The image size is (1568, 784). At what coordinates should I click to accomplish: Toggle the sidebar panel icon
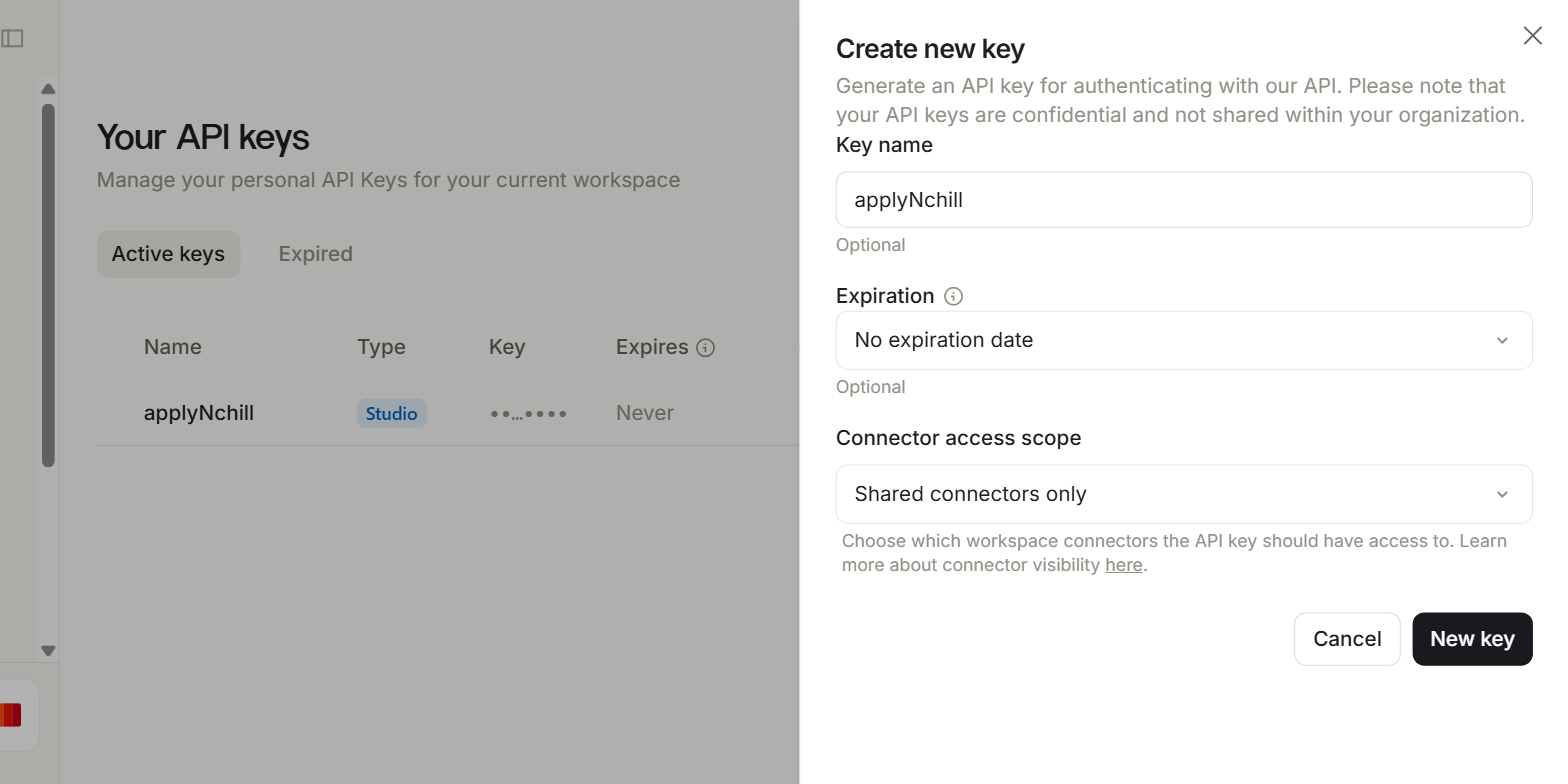[x=12, y=38]
